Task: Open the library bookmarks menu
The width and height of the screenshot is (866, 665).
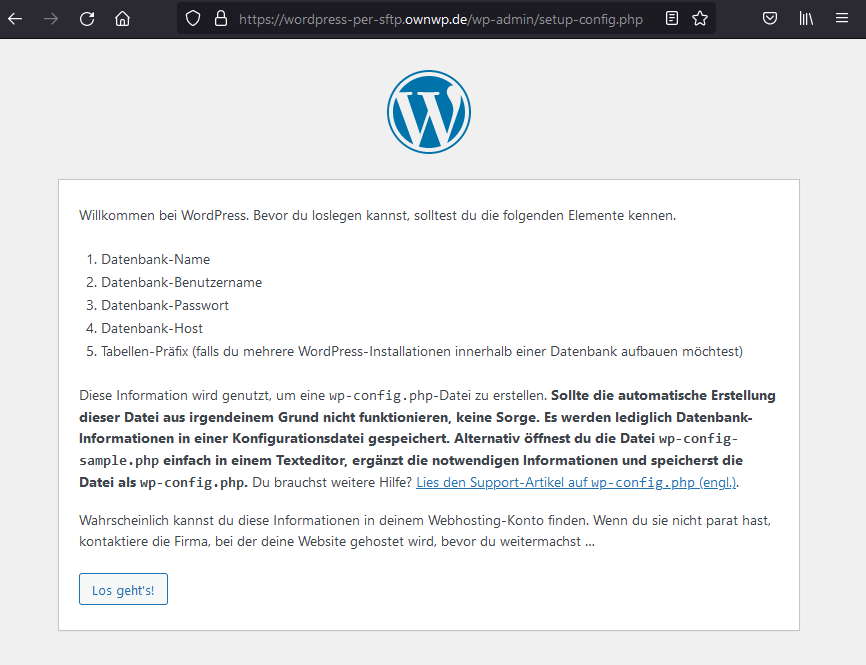Action: pos(806,19)
